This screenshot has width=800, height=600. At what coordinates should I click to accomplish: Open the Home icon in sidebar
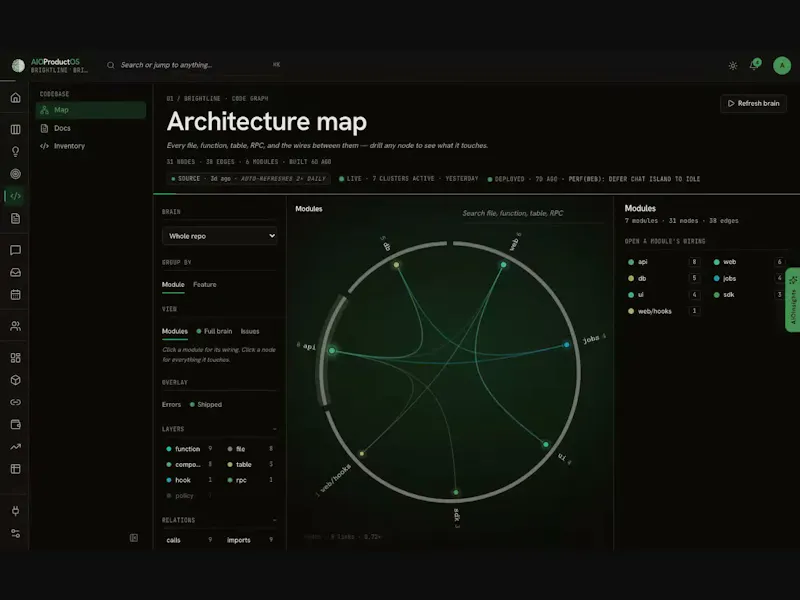point(15,97)
